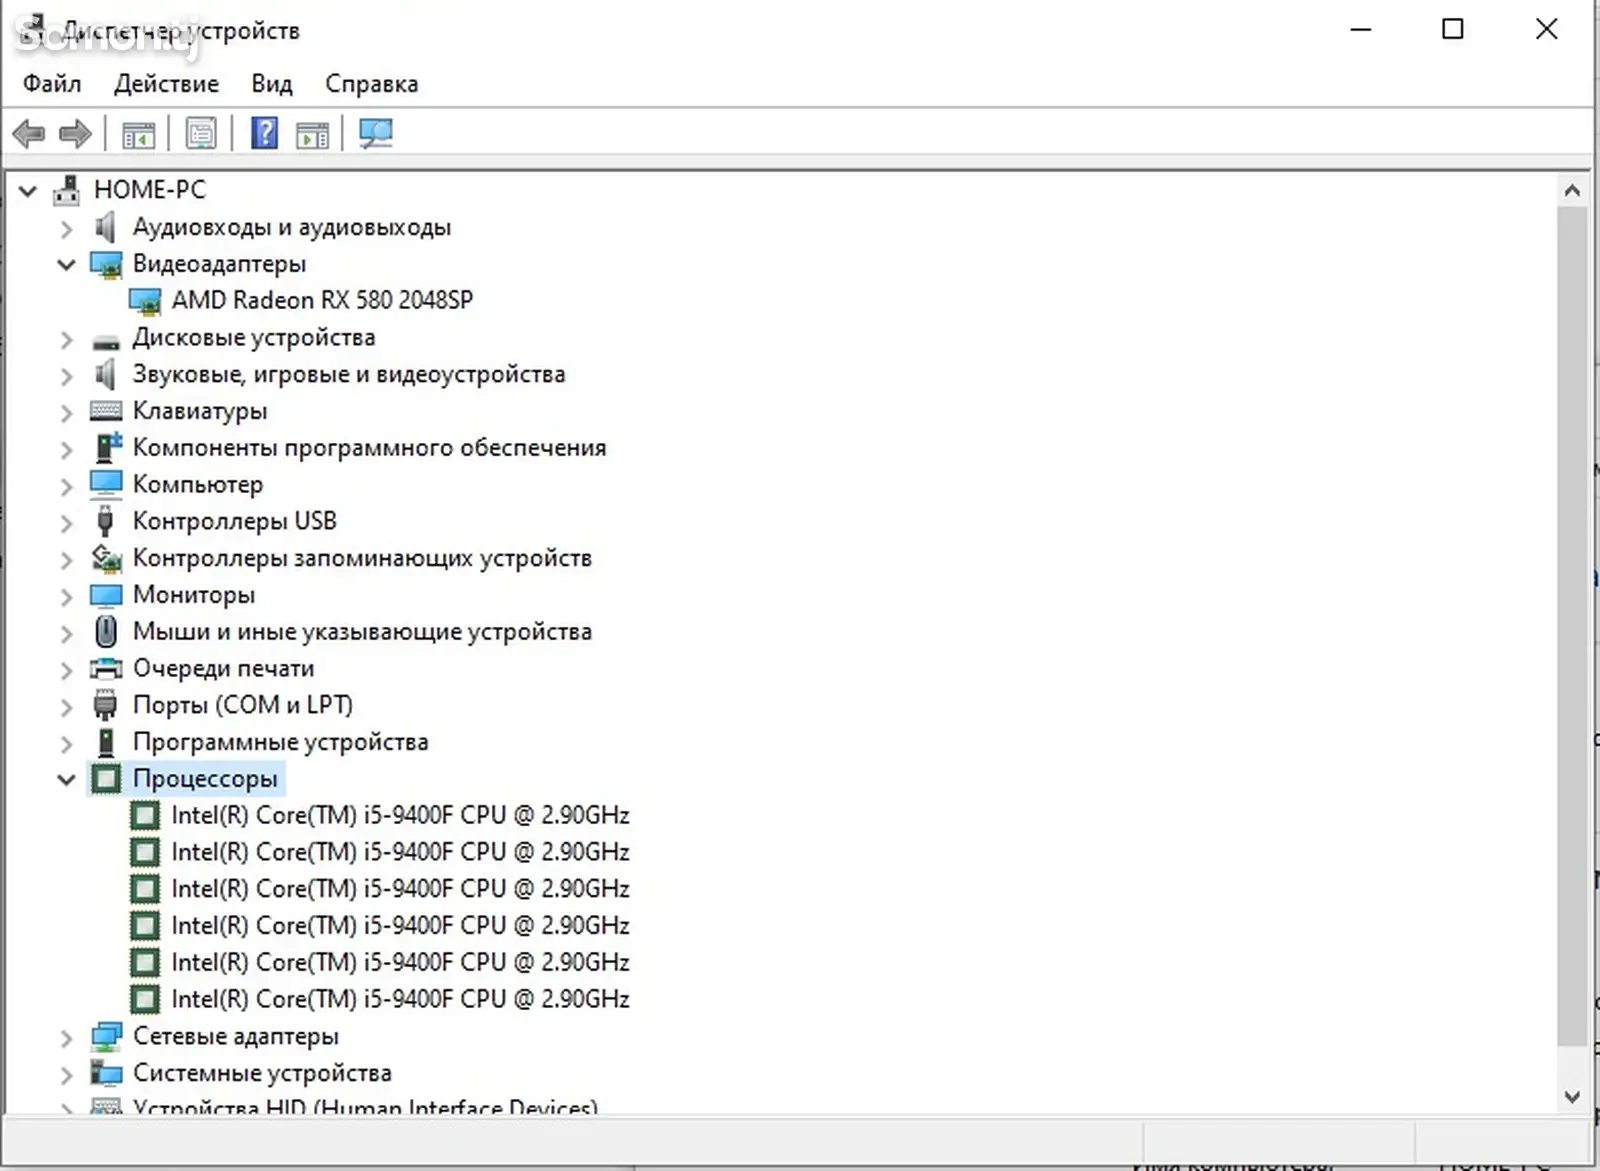Image resolution: width=1600 pixels, height=1171 pixels.
Task: Expand the Дисковые устройства node
Action: click(66, 339)
